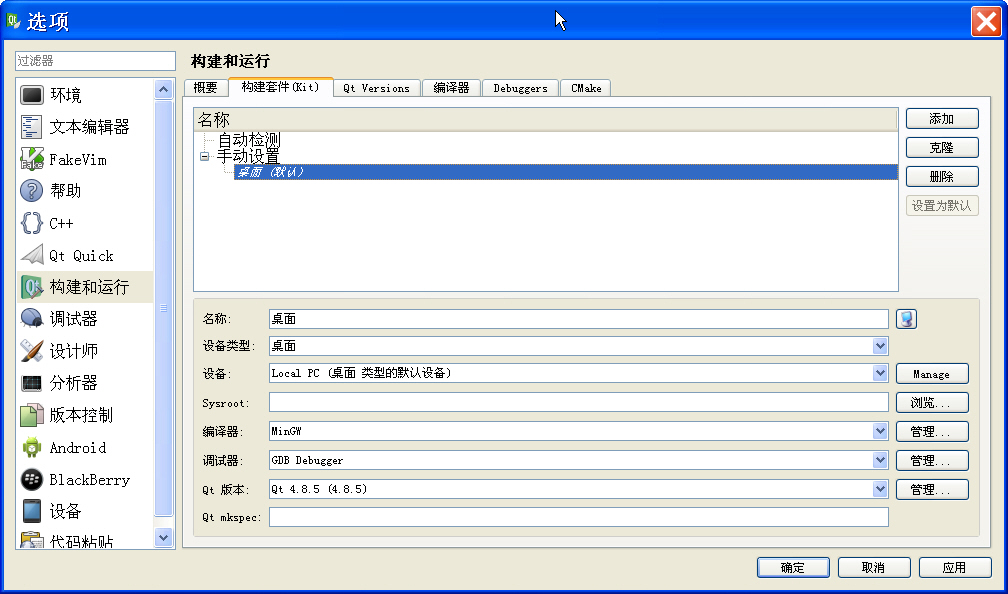Click the Sysroot input field
Screen dimensions: 1008x594
579,402
